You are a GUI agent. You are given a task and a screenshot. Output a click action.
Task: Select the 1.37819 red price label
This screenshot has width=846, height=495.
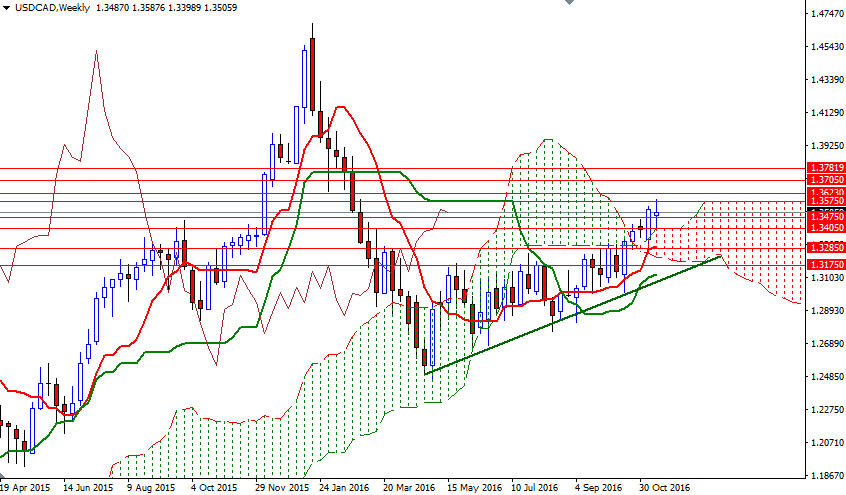click(825, 168)
